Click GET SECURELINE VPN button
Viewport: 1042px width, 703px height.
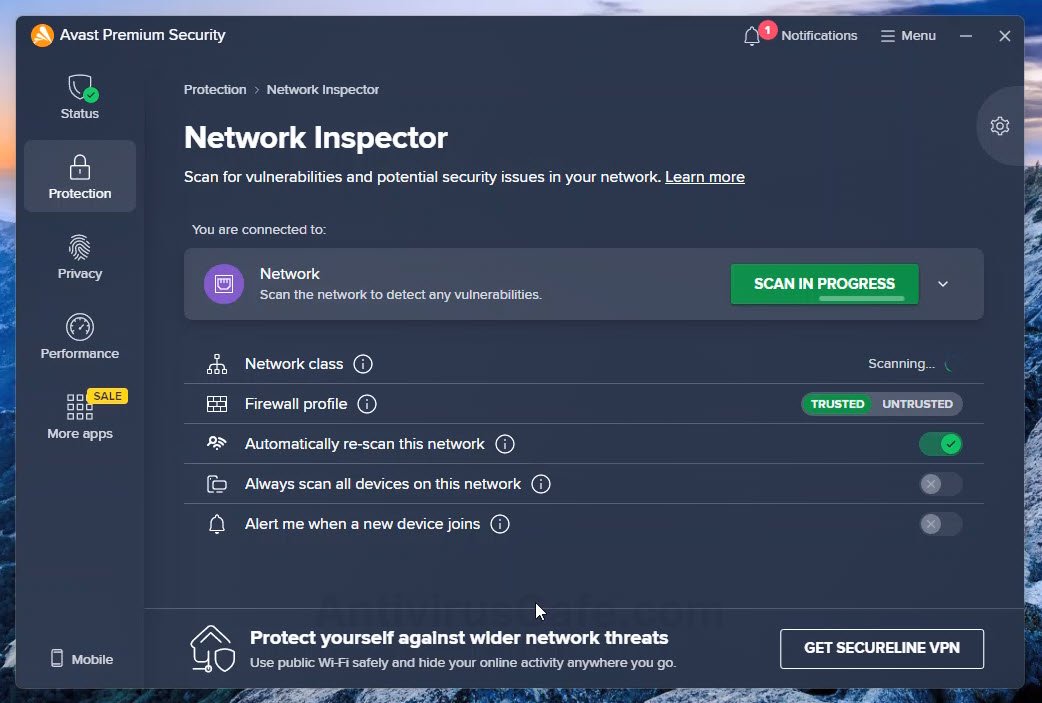[x=881, y=649]
